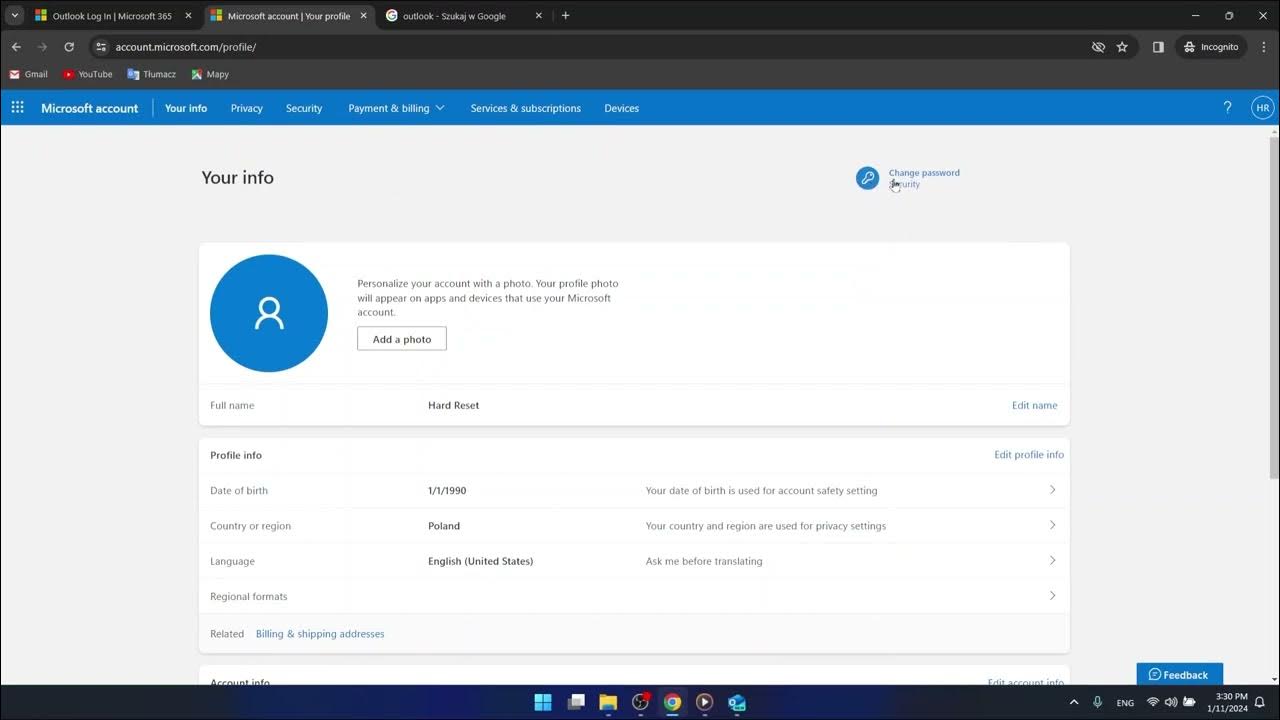Viewport: 1280px width, 720px height.
Task: Launch Chrome from the taskbar
Action: [x=672, y=702]
